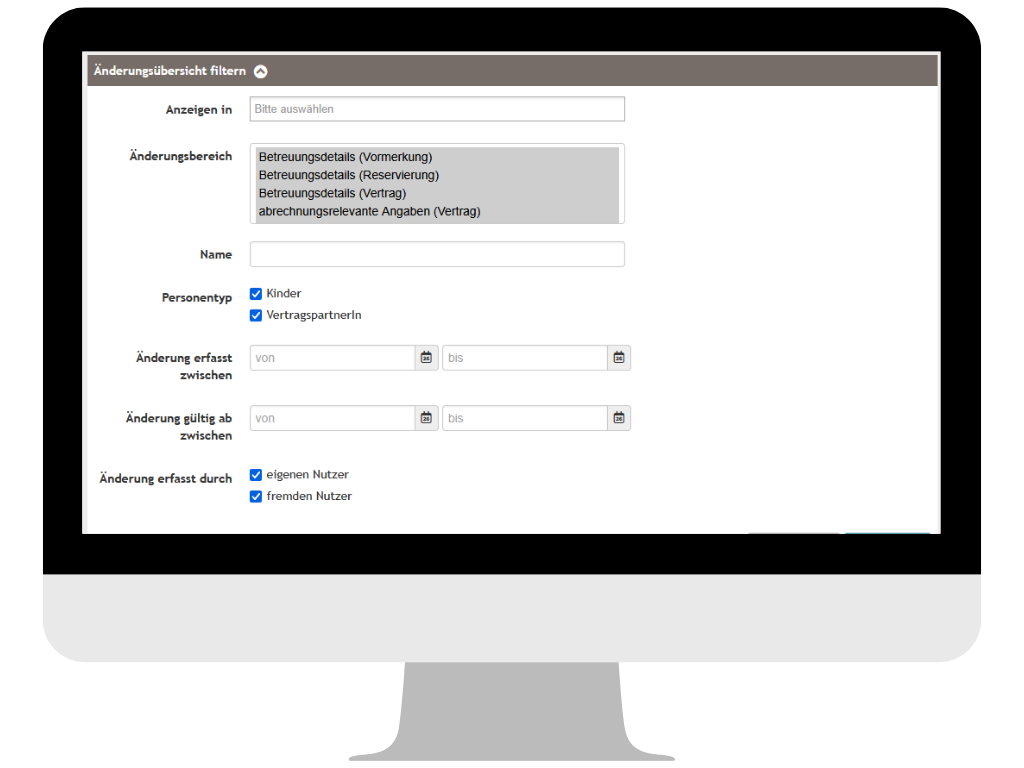Open the 'Anzeigen in' Bitte auswählen dropdown
1024x768 pixels.
(437, 109)
